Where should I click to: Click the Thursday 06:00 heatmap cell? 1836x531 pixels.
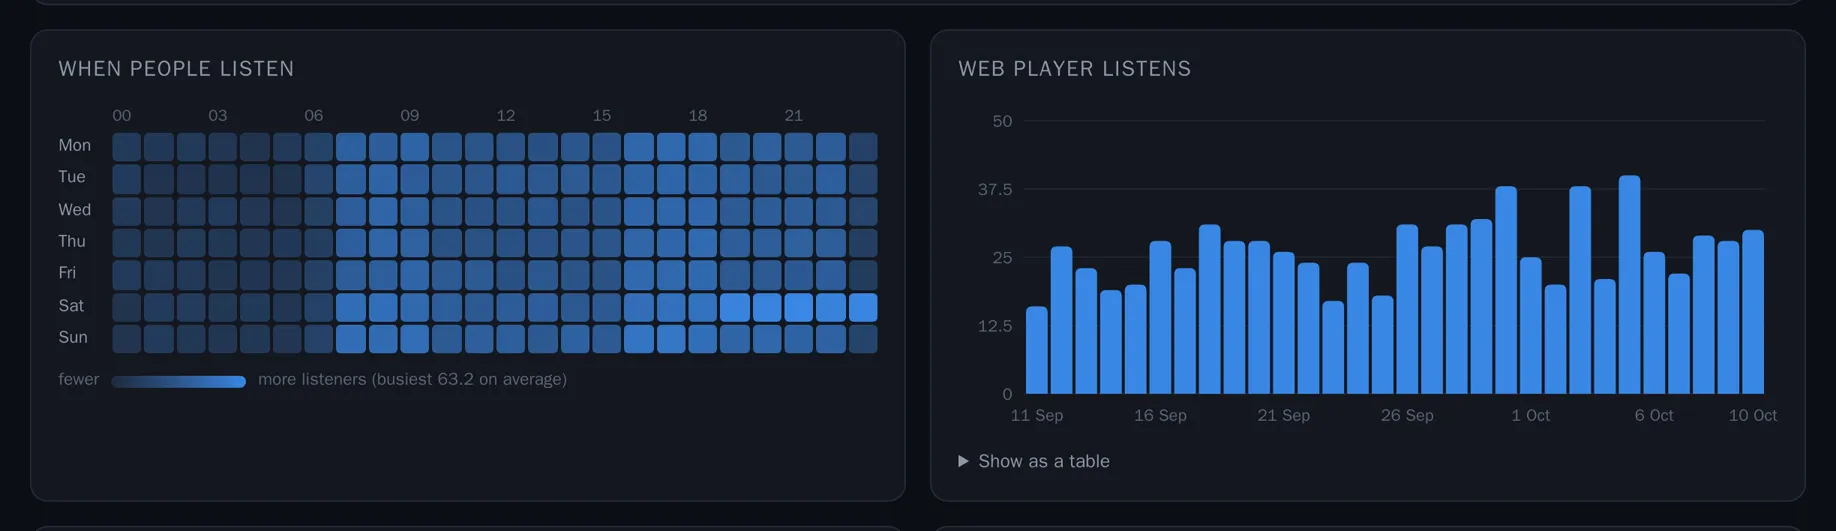coord(318,243)
